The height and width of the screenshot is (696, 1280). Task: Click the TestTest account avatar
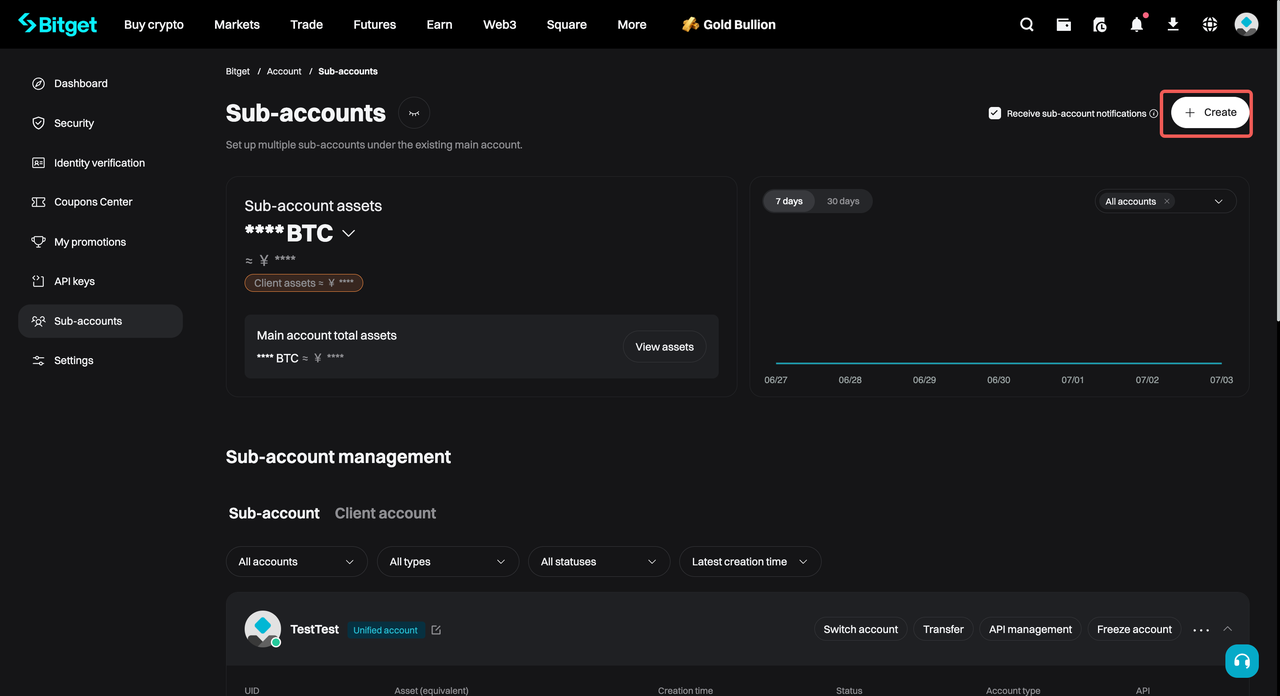[263, 629]
